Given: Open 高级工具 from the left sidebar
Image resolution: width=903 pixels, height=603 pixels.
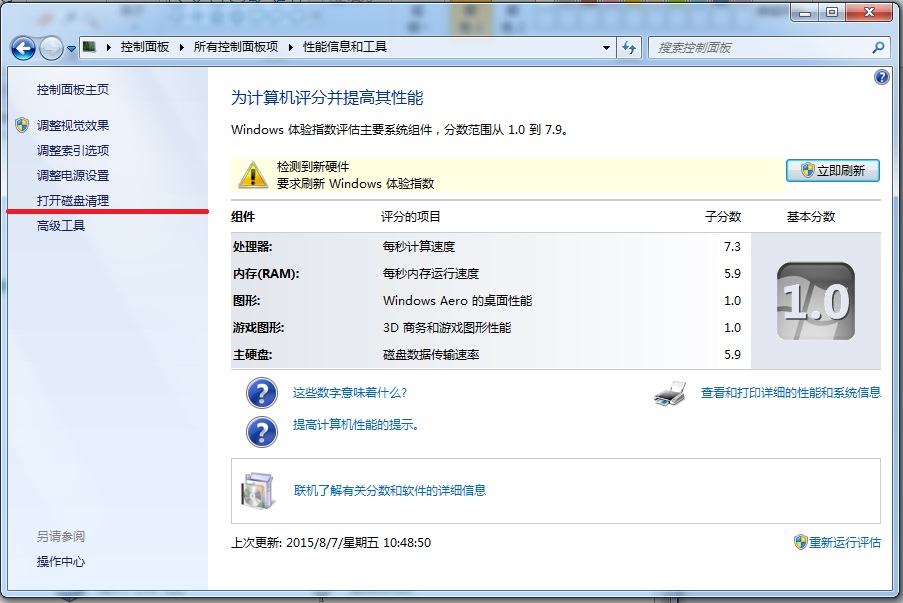Looking at the screenshot, I should coord(61,226).
